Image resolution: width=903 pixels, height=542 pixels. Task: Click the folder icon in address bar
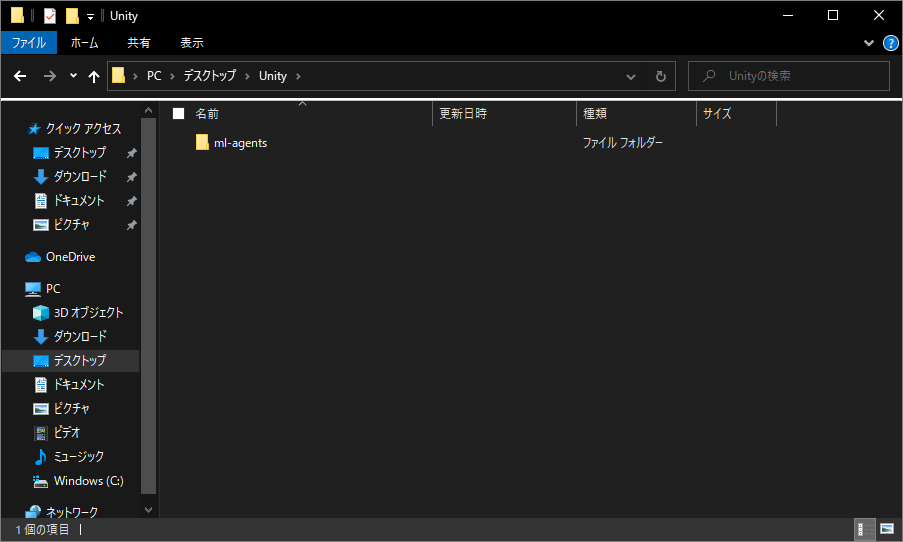pyautogui.click(x=119, y=75)
